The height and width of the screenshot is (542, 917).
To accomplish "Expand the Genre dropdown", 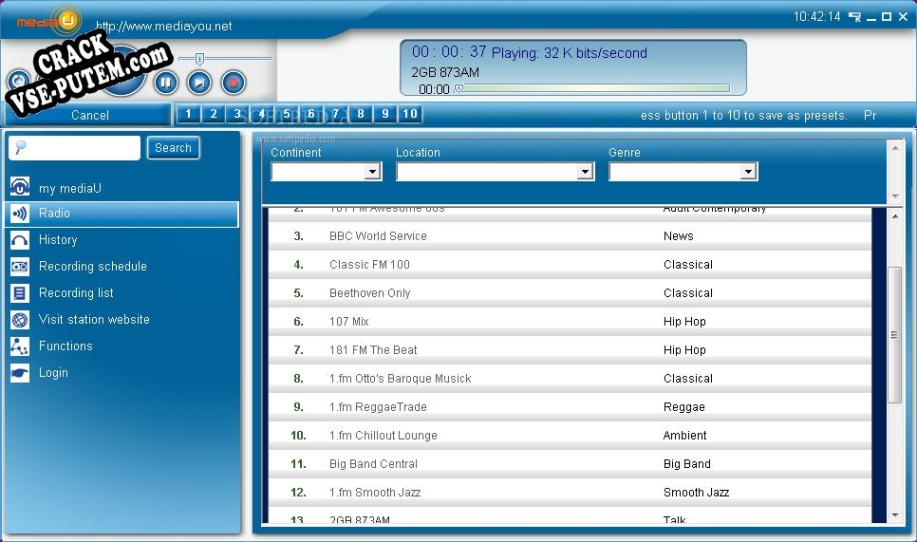I will click(748, 171).
